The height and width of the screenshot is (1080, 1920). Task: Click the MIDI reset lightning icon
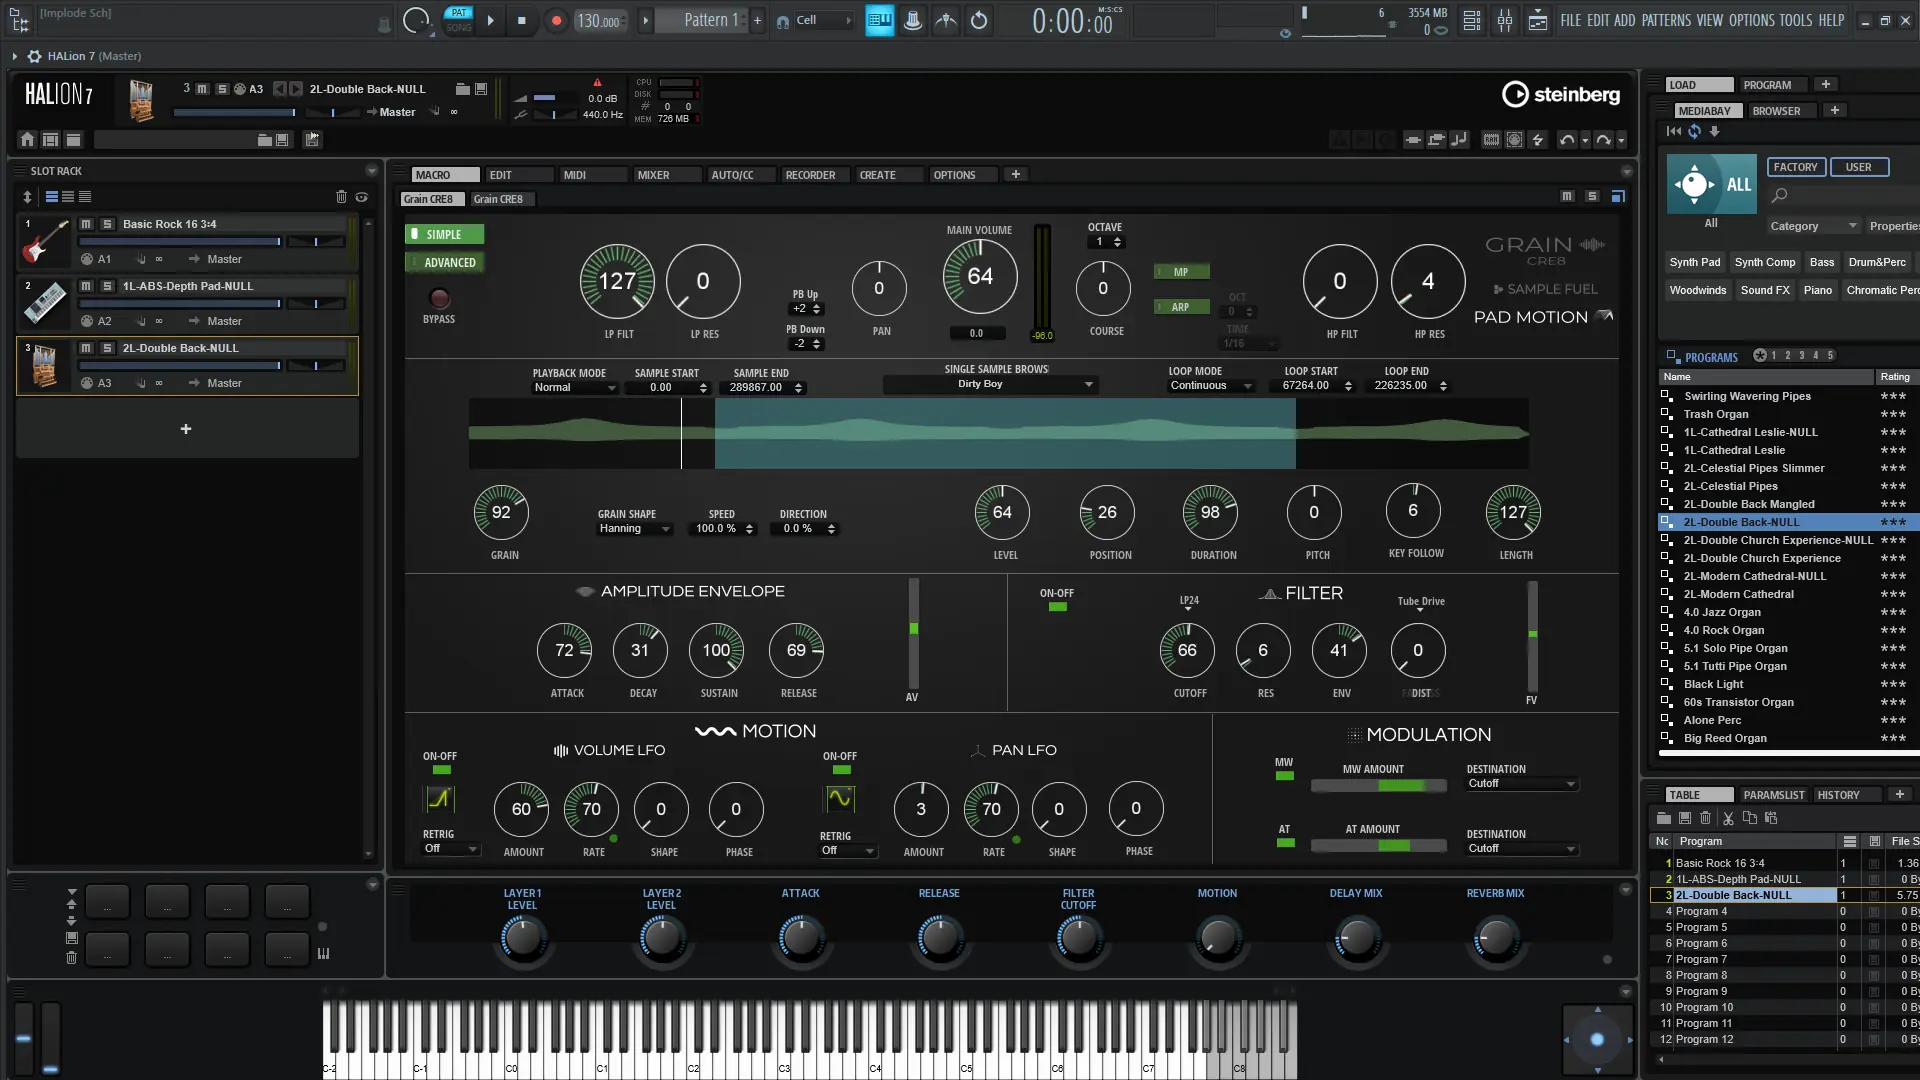(x=1538, y=140)
